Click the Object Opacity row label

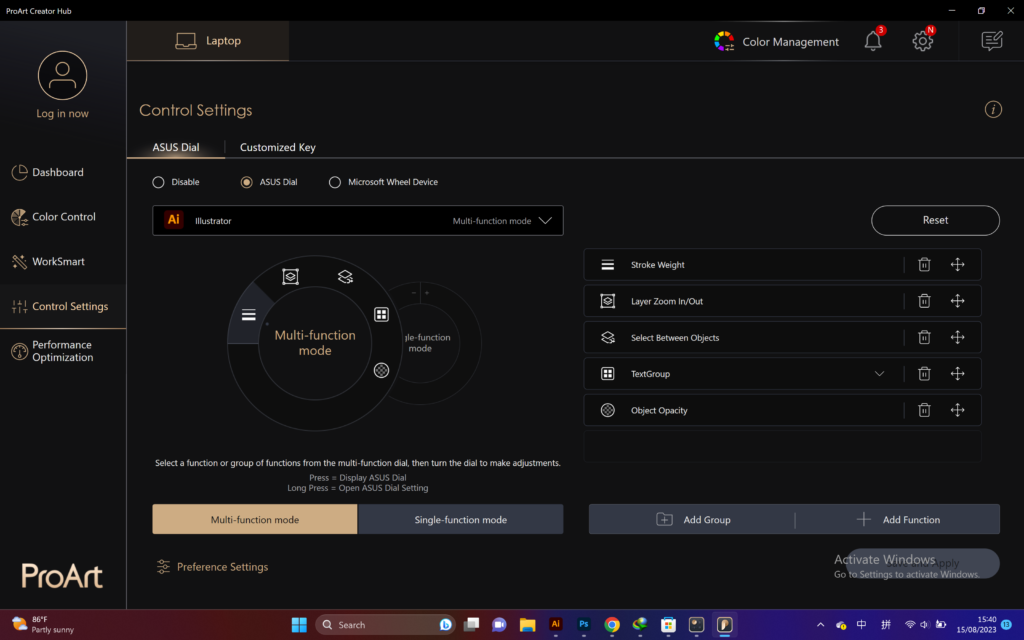point(659,410)
